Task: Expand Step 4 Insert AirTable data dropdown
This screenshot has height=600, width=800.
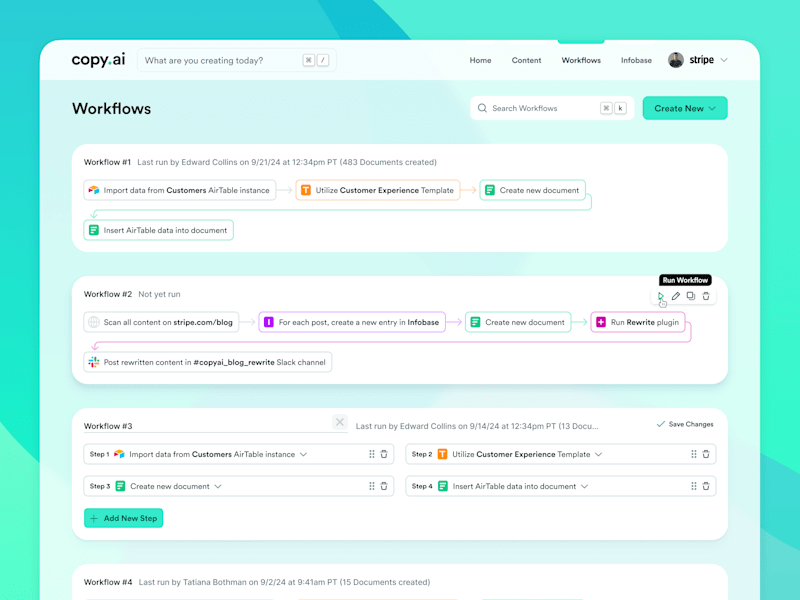Action: pos(585,486)
